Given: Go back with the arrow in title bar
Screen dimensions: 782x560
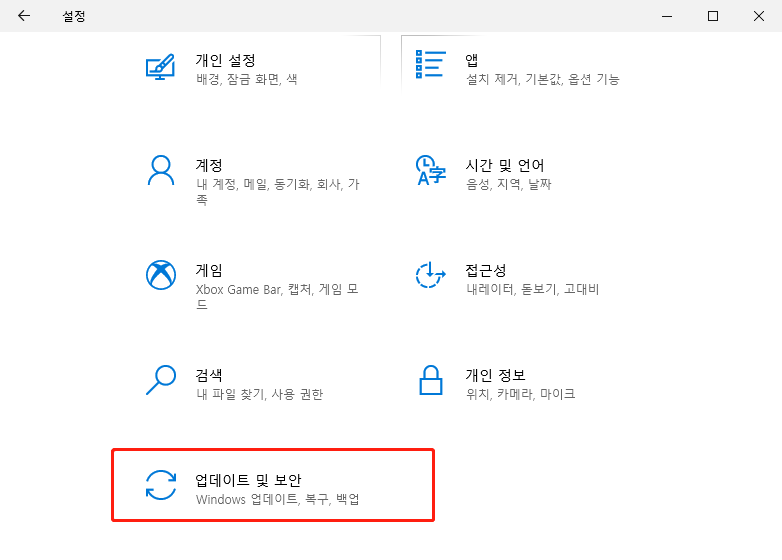Looking at the screenshot, I should tap(23, 16).
